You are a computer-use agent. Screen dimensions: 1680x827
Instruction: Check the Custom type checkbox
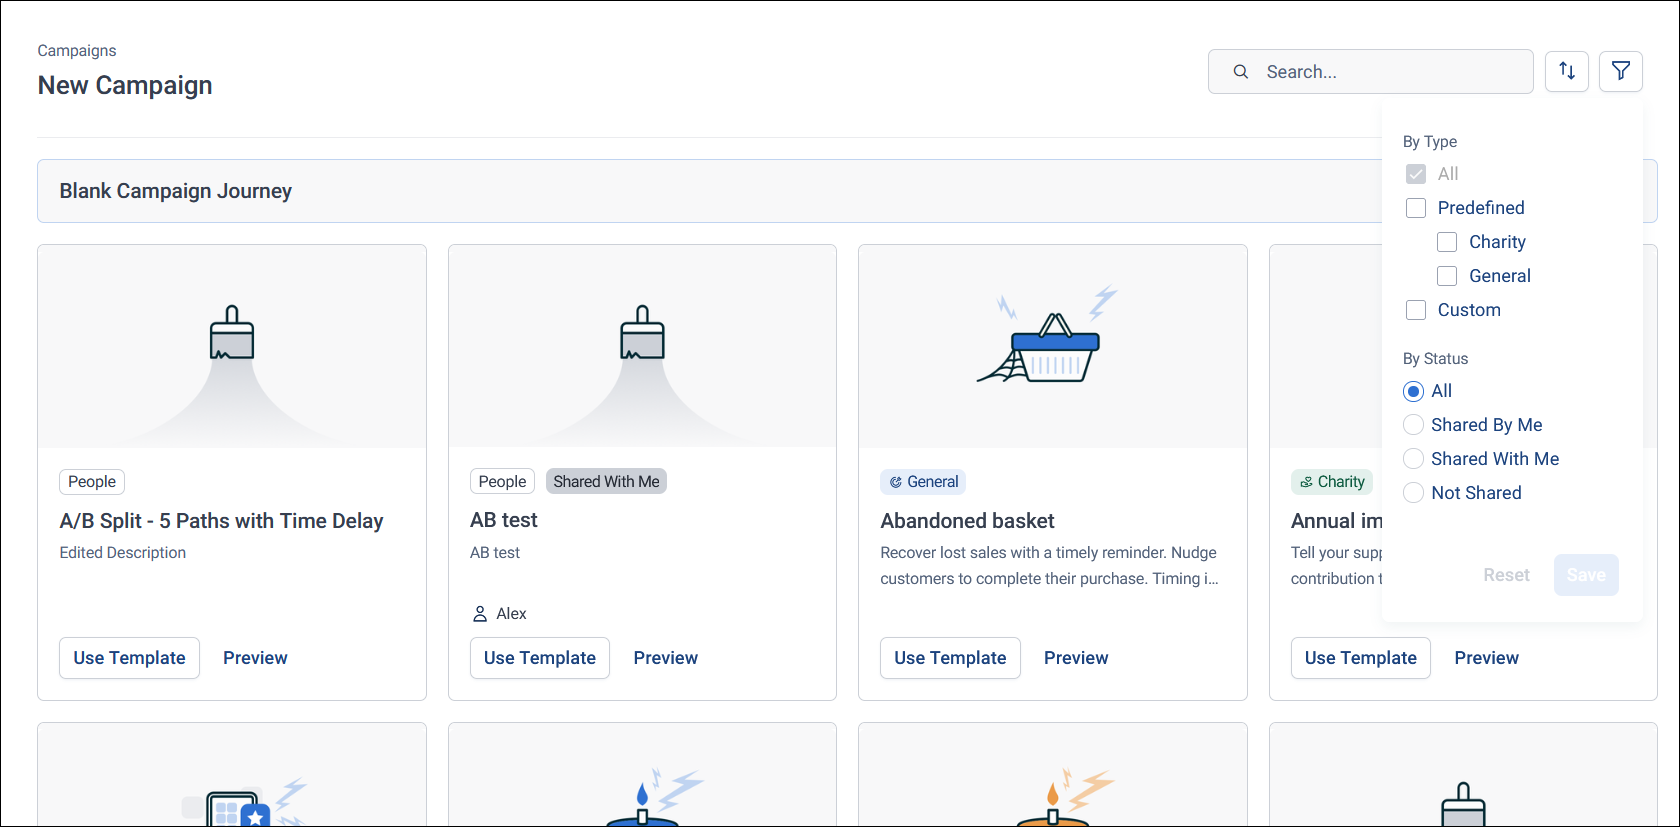(1416, 310)
